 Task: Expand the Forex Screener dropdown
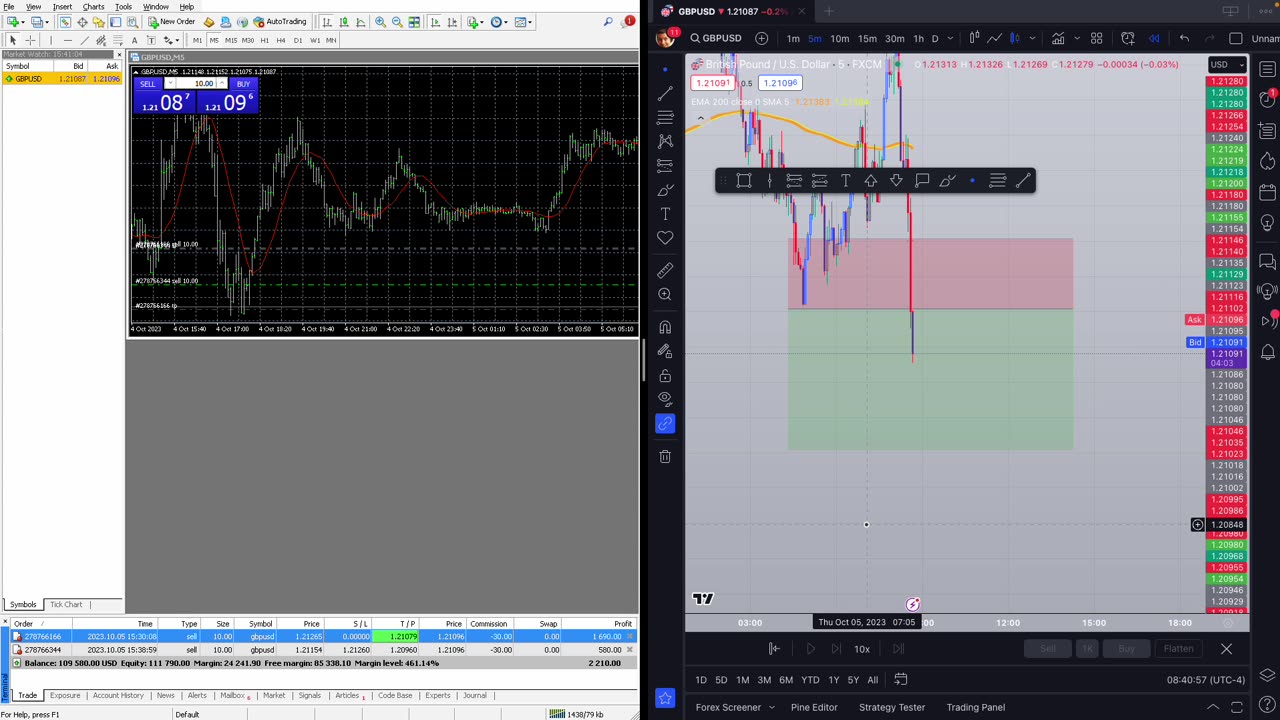pyautogui.click(x=771, y=707)
